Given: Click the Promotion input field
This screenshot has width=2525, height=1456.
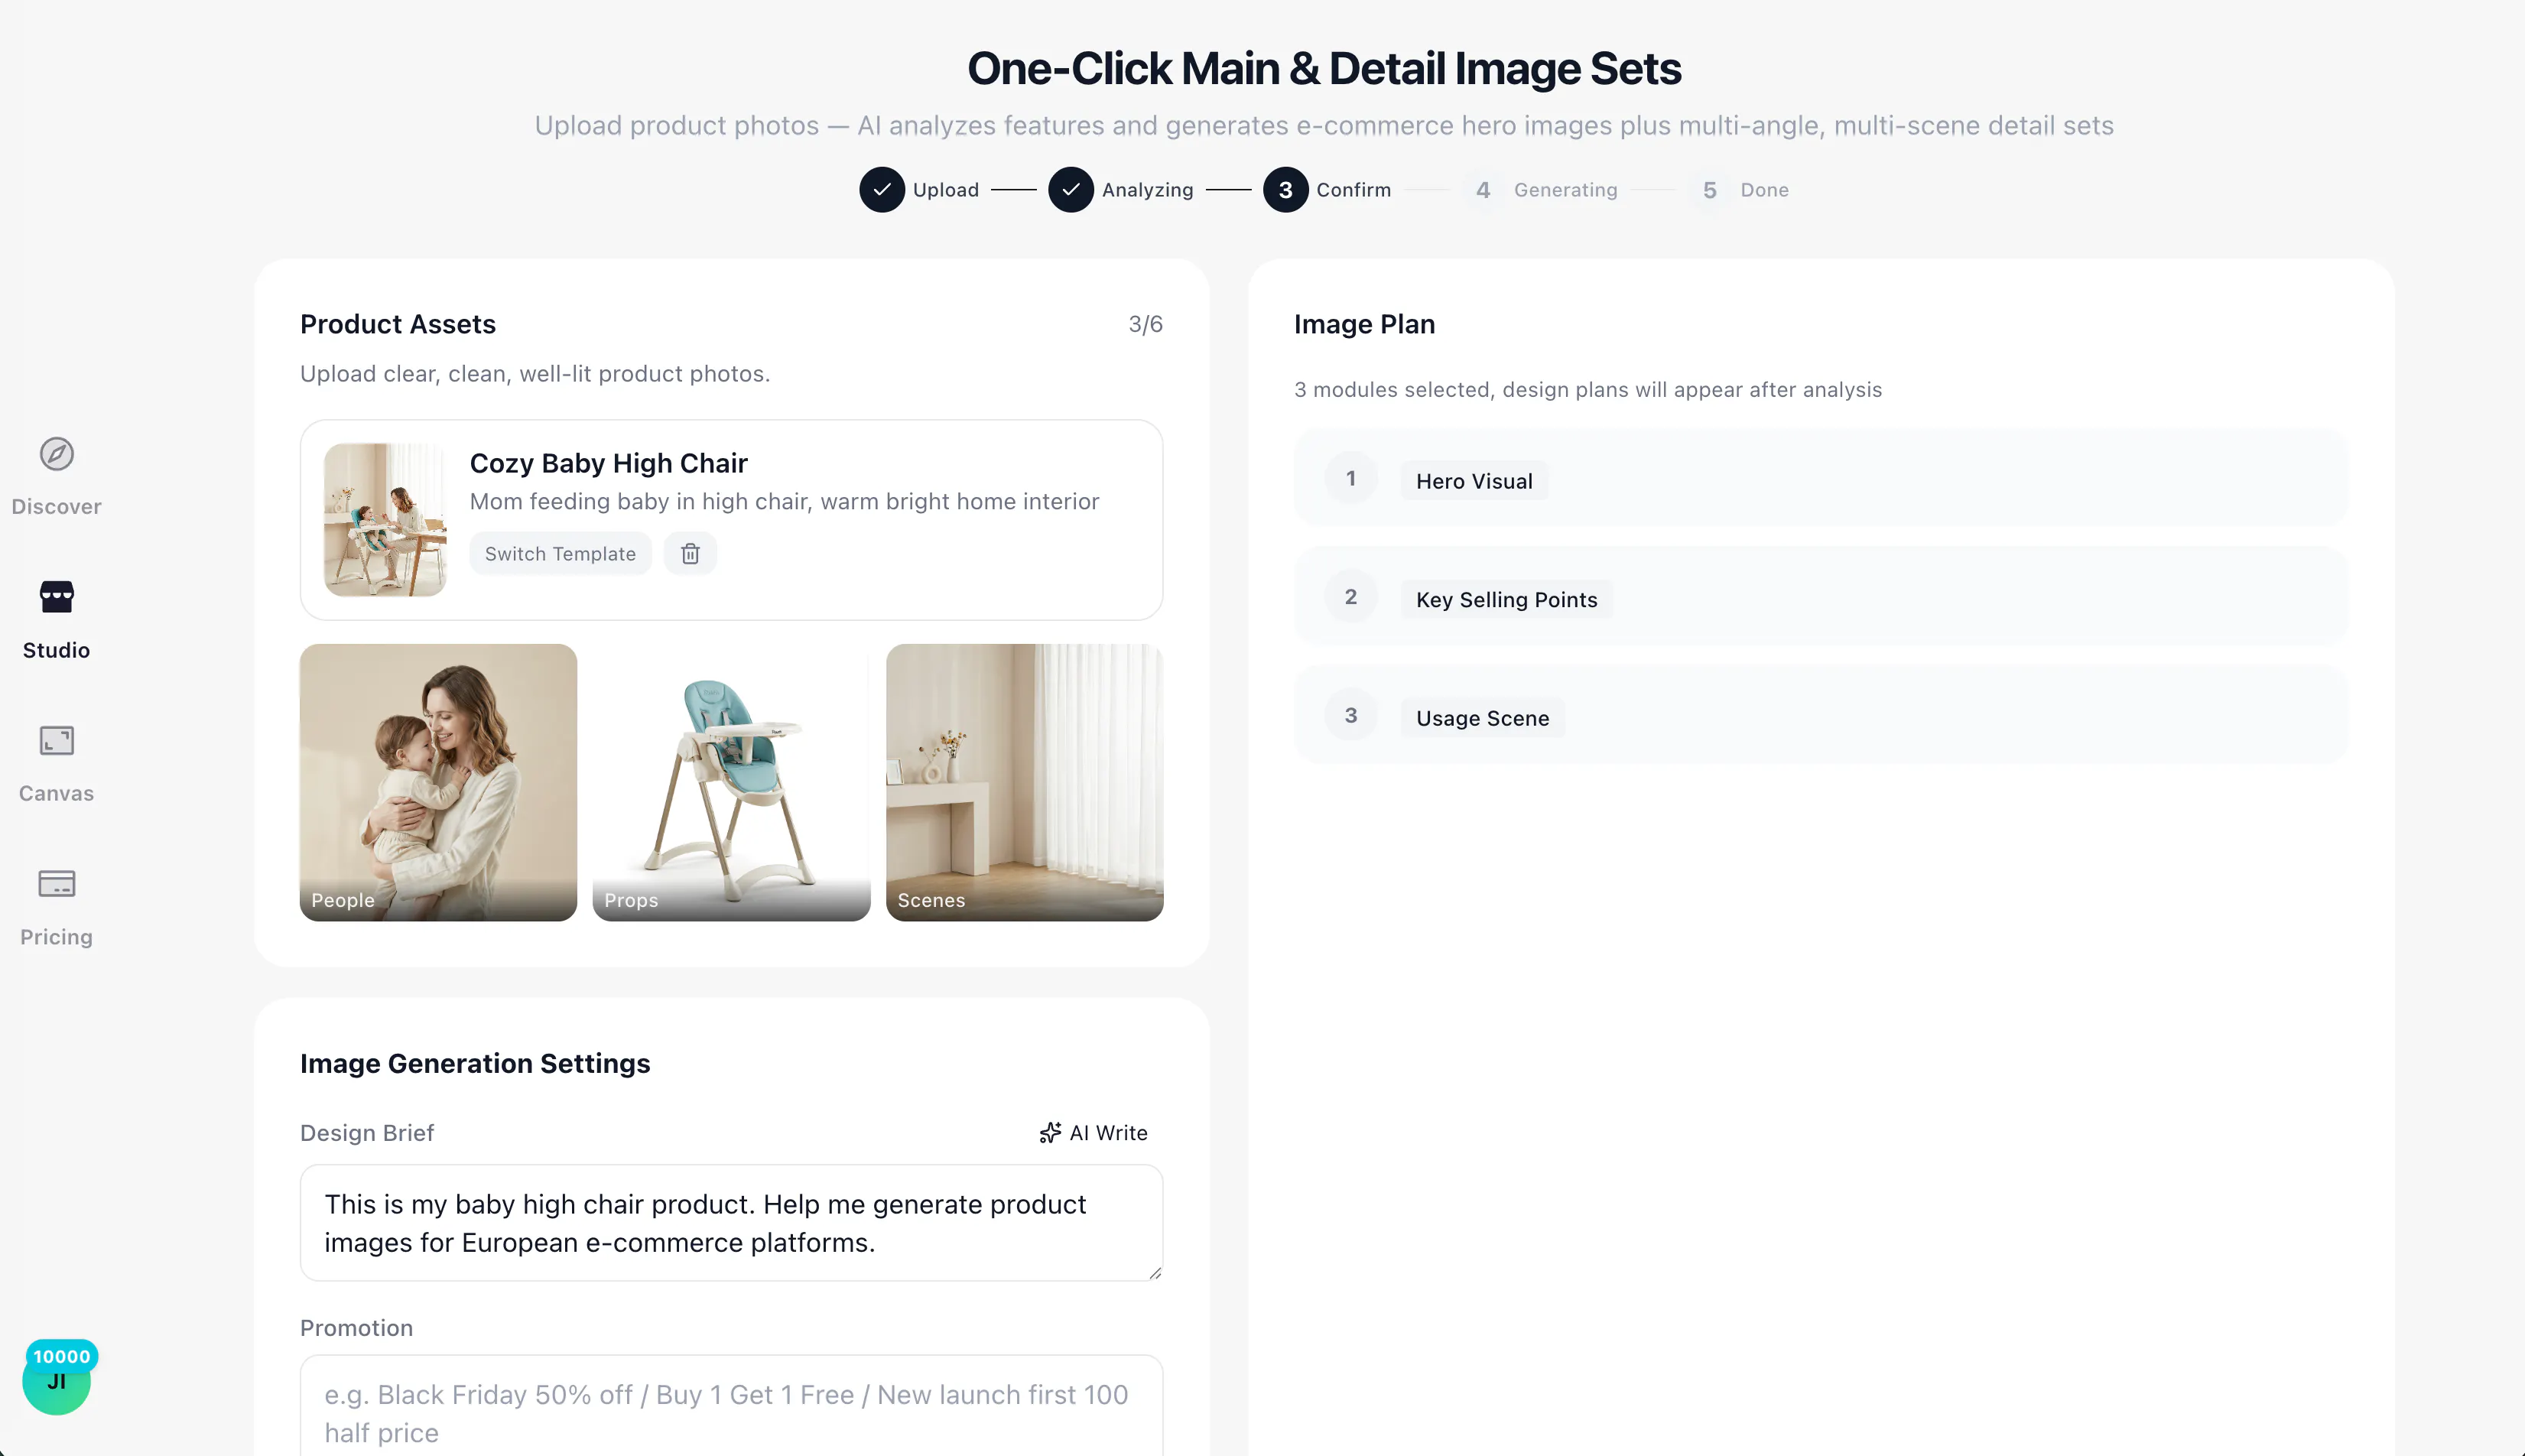Looking at the screenshot, I should [731, 1406].
